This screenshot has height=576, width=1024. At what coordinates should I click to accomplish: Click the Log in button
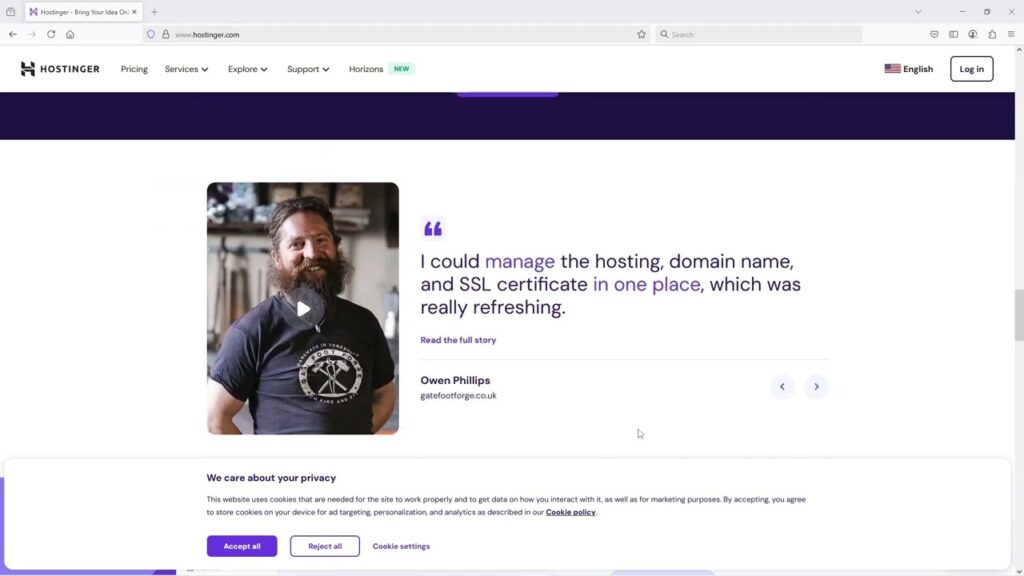971,69
